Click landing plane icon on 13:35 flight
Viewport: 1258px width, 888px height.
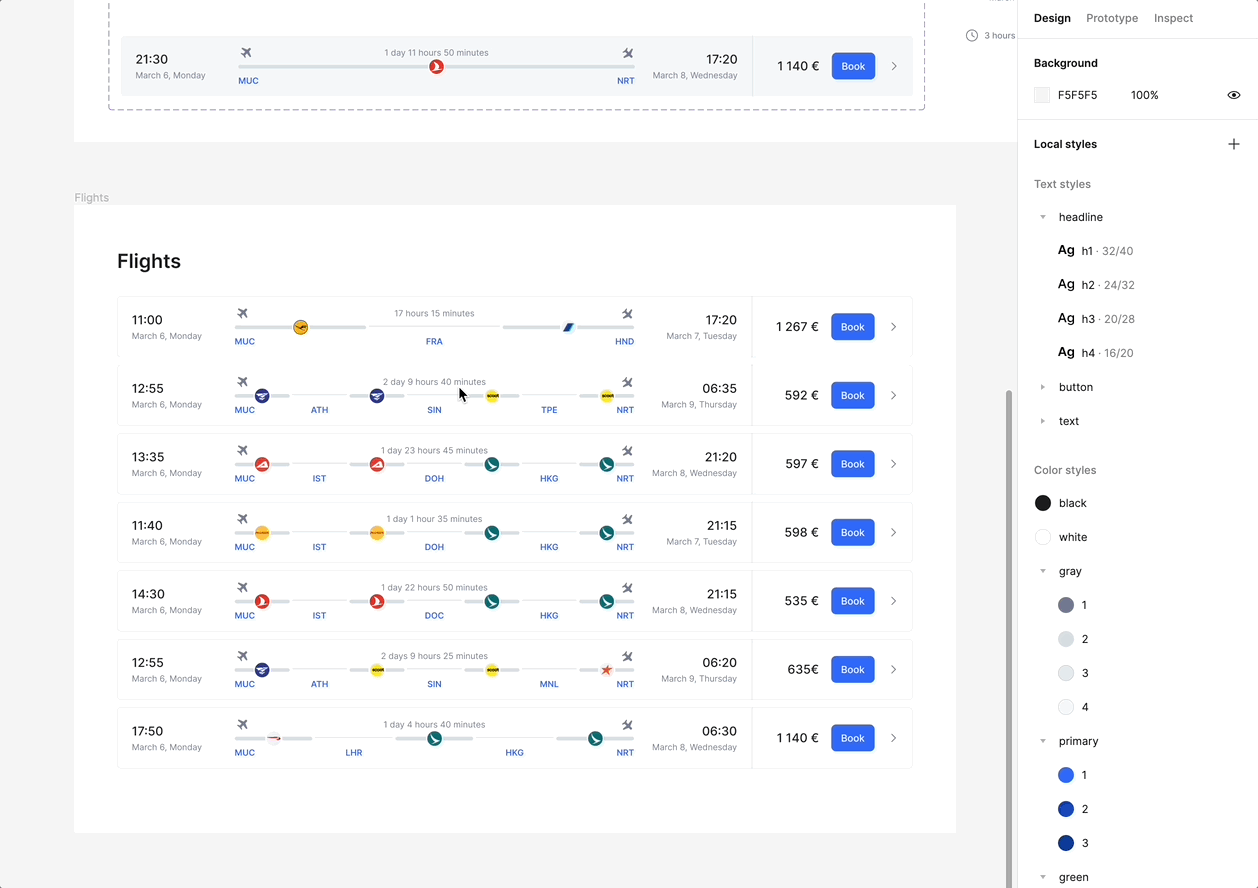[627, 450]
